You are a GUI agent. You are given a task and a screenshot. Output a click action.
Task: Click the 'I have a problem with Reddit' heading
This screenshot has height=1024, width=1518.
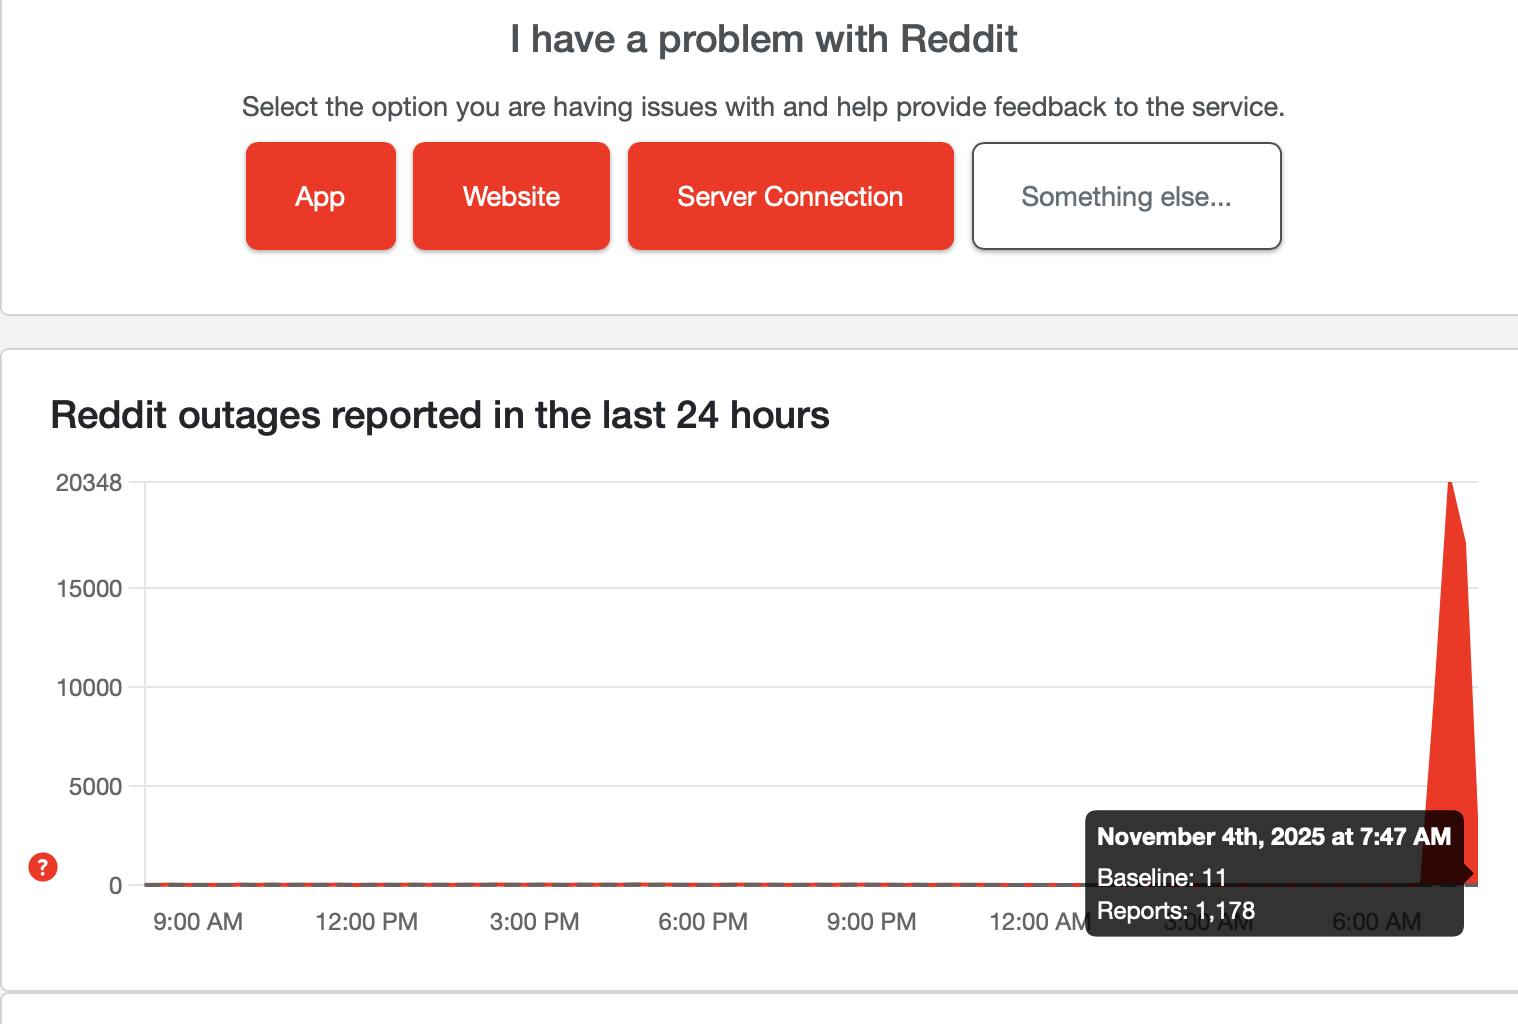point(763,38)
